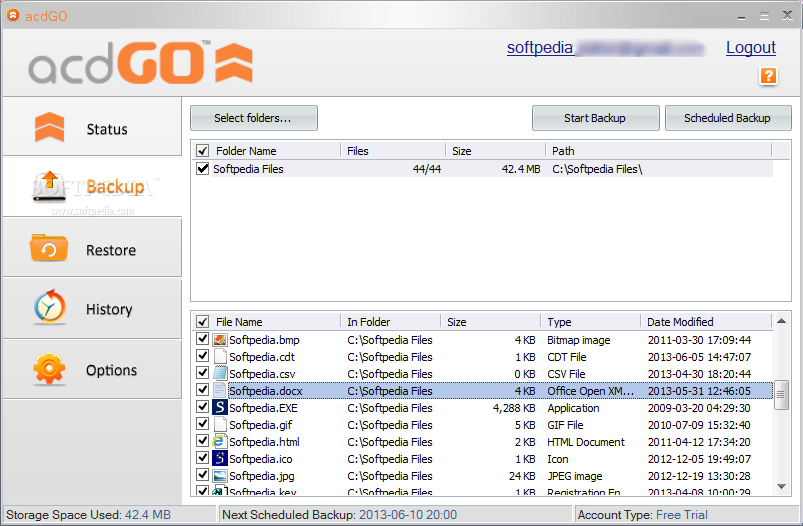This screenshot has width=803, height=526.
Task: Click the C:\Softpedia Files\ path cell
Action: click(x=597, y=169)
